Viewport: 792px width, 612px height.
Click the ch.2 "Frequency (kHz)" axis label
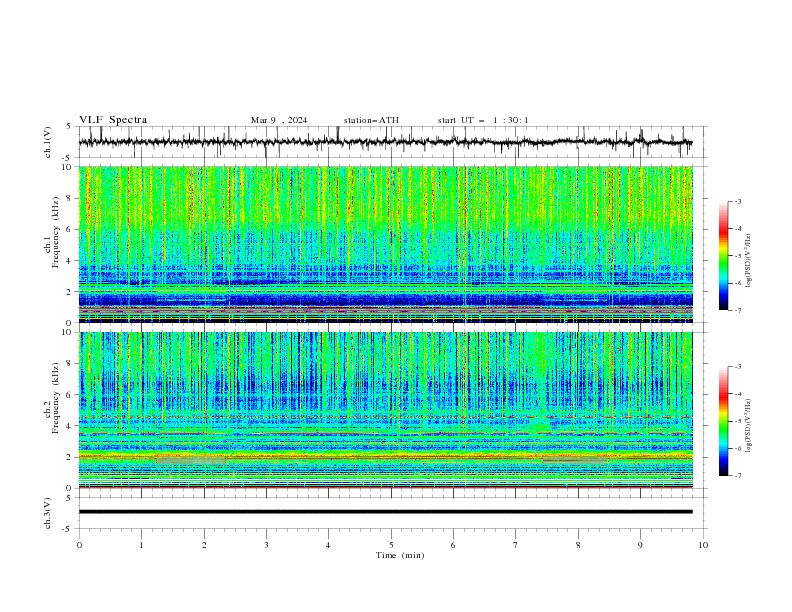point(55,398)
